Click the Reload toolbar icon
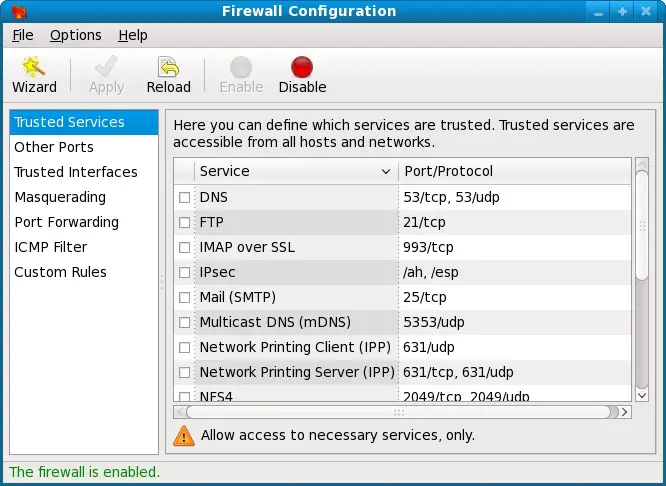Image resolution: width=666 pixels, height=486 pixels. click(x=168, y=68)
